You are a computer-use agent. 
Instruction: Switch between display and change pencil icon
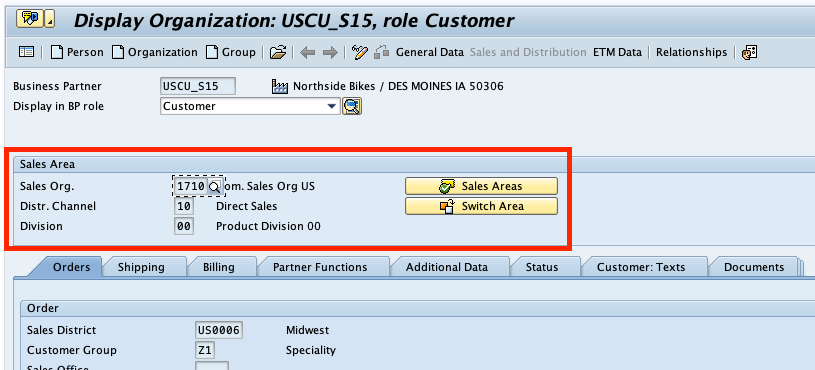(360, 52)
